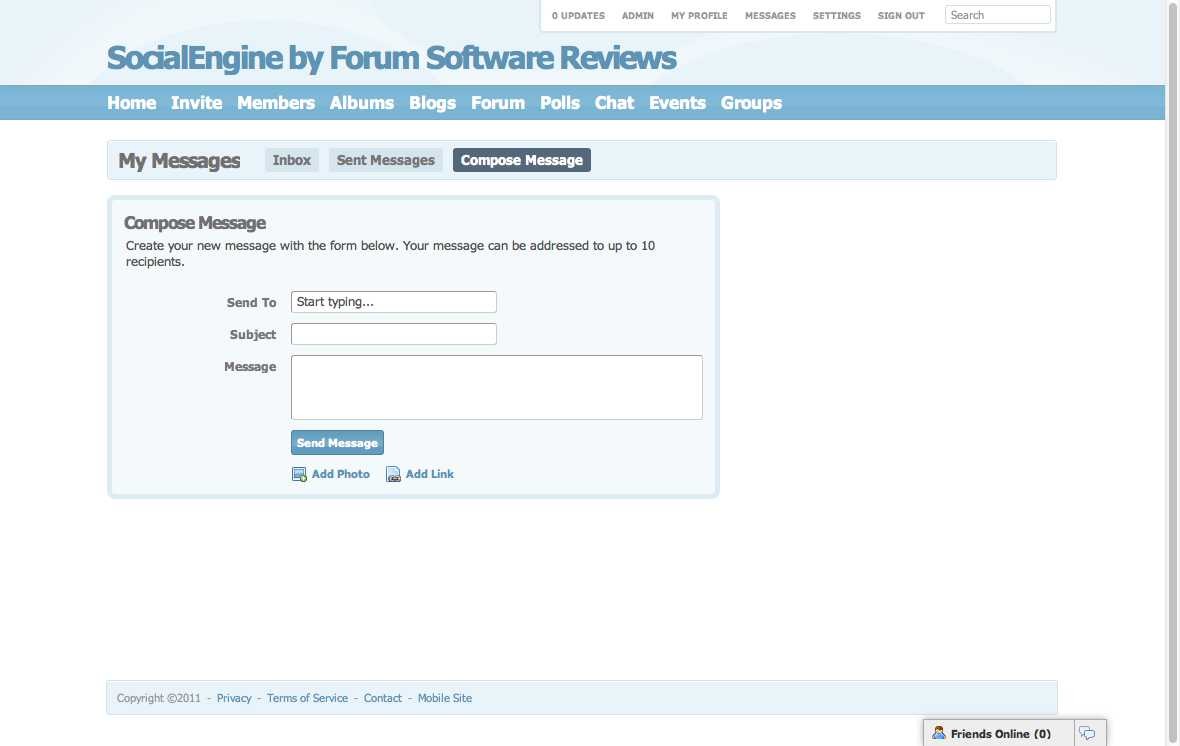Click the Friends Online person icon
The image size is (1180, 746).
point(938,732)
